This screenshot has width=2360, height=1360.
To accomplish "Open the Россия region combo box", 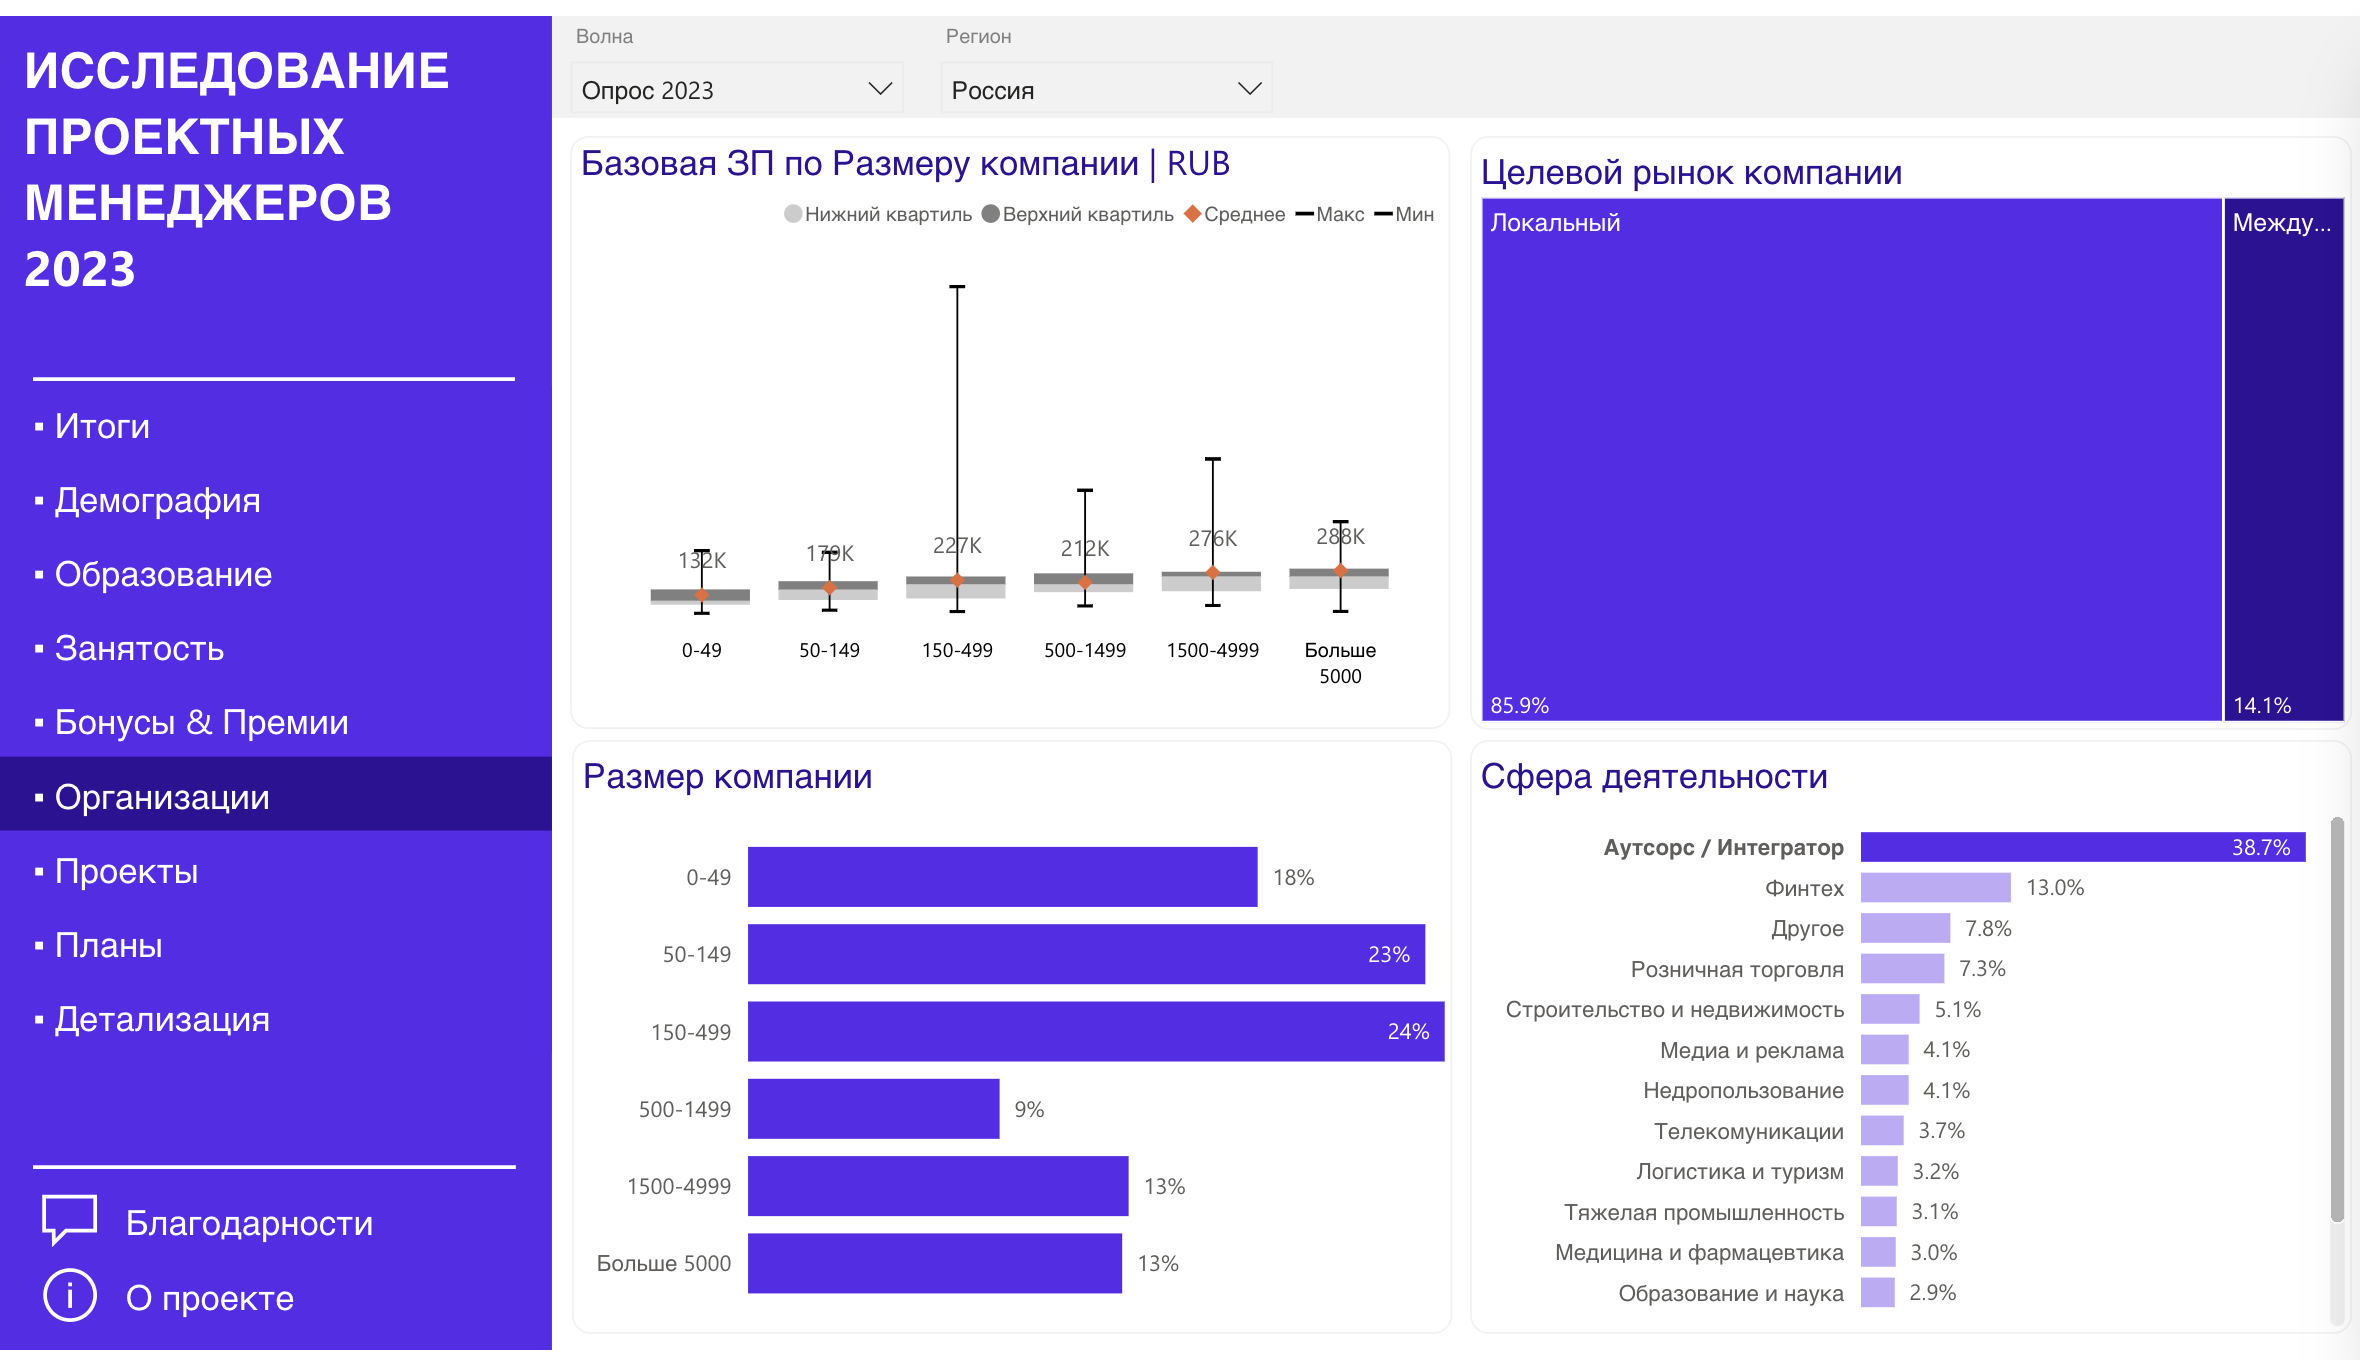I will 1106,89.
